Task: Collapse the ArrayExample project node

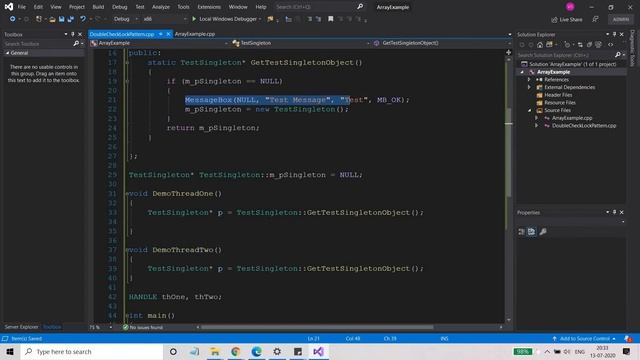Action: (x=522, y=72)
